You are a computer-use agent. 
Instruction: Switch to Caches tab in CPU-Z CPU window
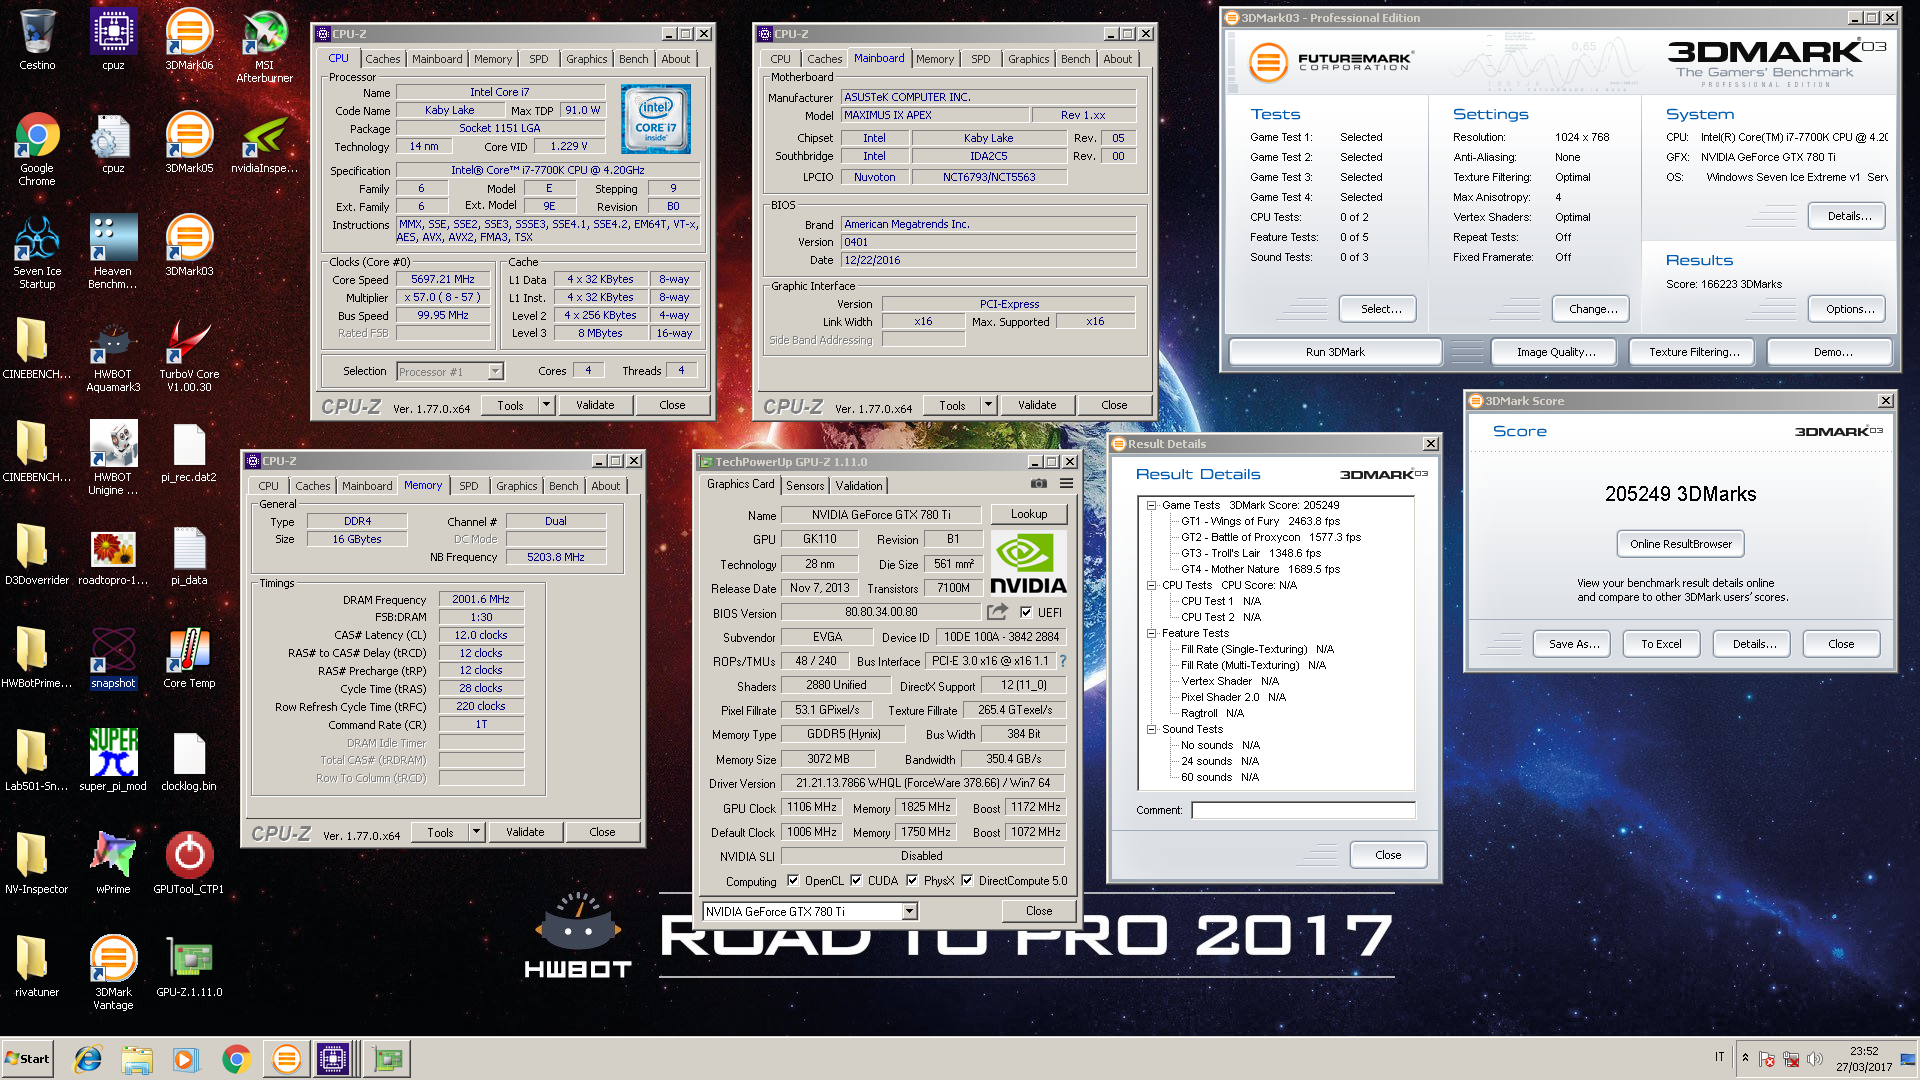382,59
